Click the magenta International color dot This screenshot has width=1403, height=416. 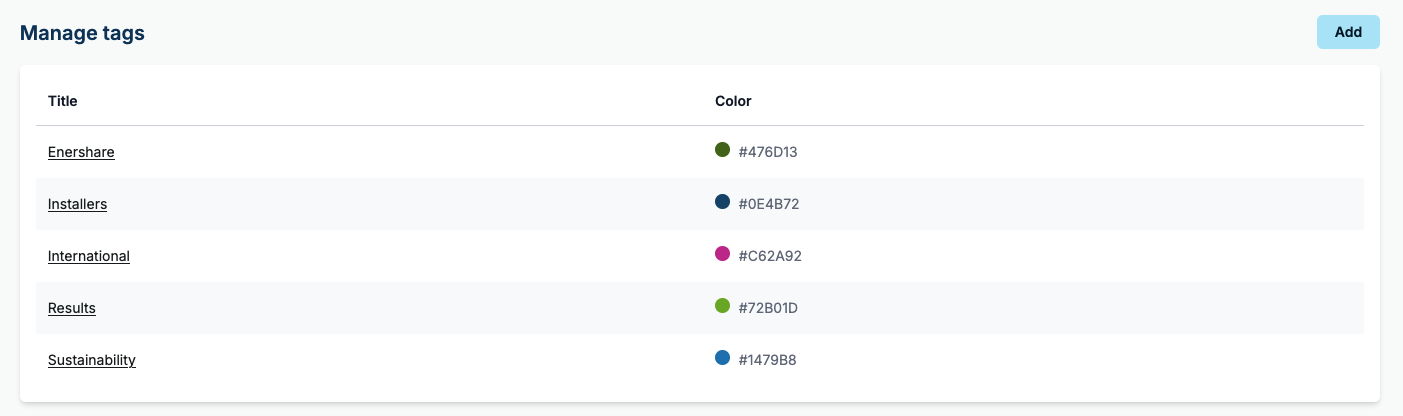[x=723, y=254]
